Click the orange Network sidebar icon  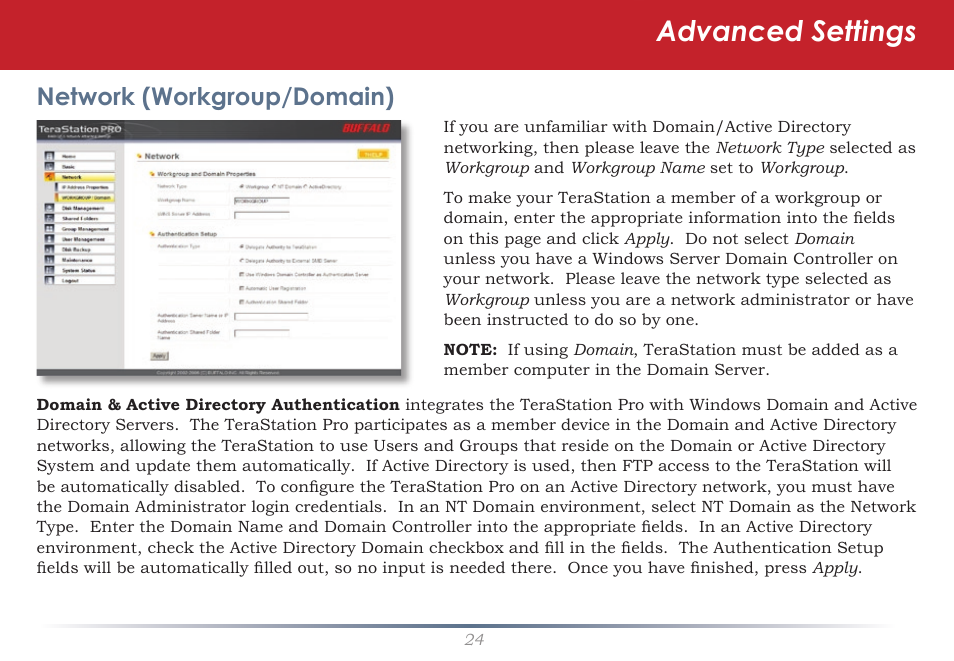point(49,177)
